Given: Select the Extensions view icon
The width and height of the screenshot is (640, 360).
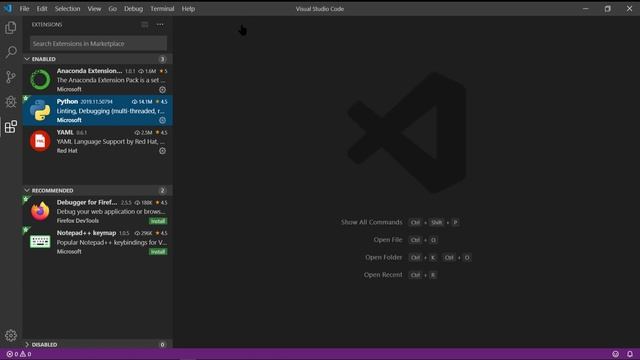Looking at the screenshot, I should click(11, 127).
